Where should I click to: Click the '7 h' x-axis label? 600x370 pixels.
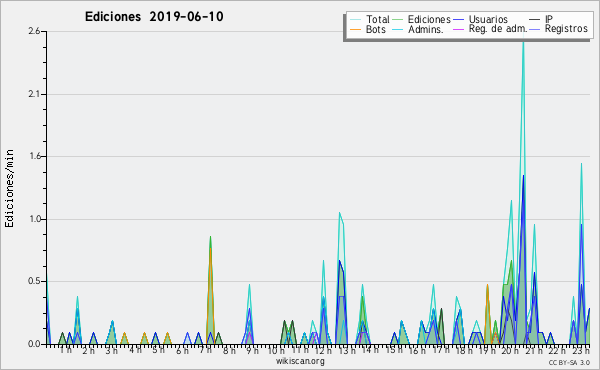pos(205,350)
